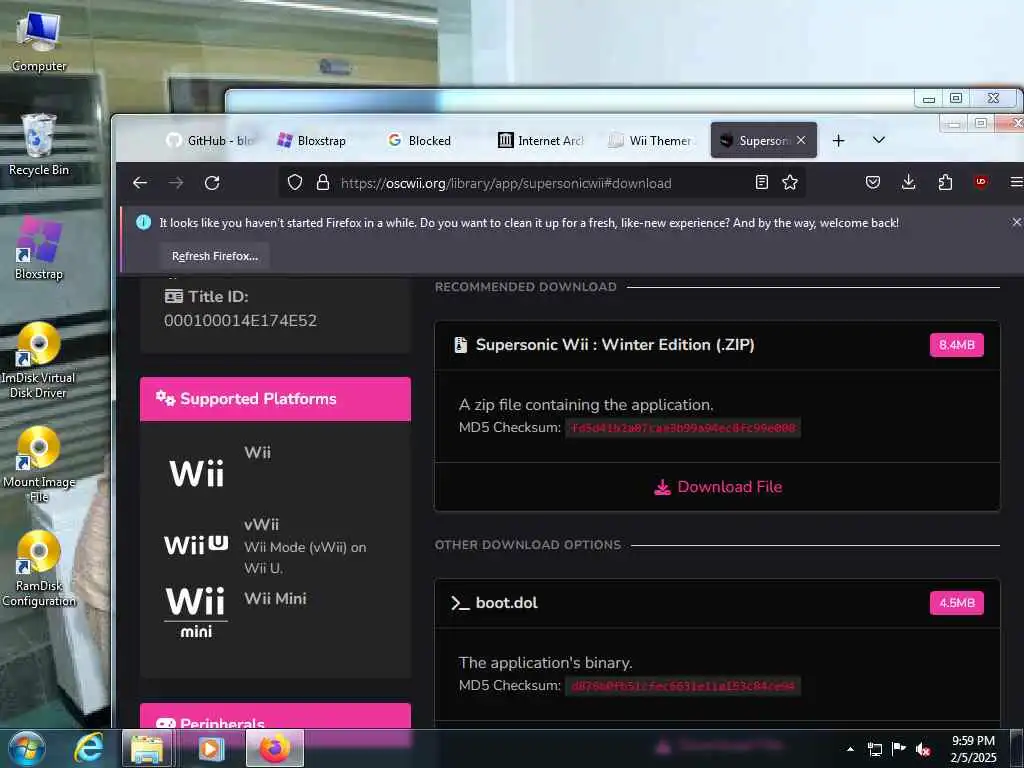Open the Recycle Bin desktop icon
The image size is (1024, 768).
(x=39, y=145)
